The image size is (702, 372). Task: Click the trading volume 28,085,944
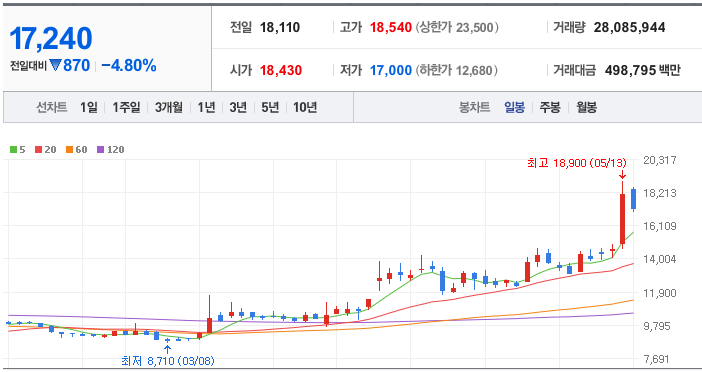tap(629, 27)
